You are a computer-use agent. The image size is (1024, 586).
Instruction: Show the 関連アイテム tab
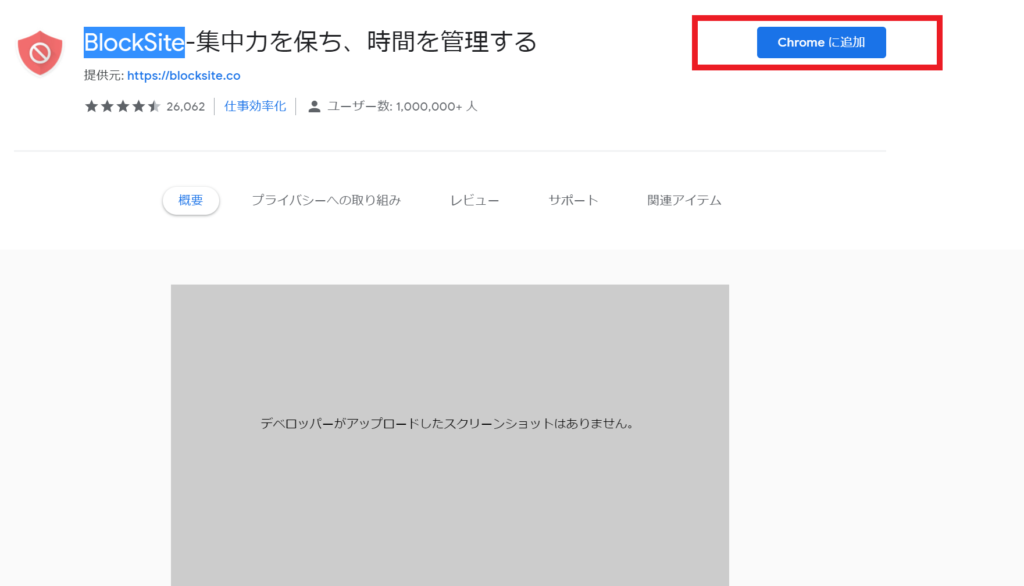coord(684,201)
